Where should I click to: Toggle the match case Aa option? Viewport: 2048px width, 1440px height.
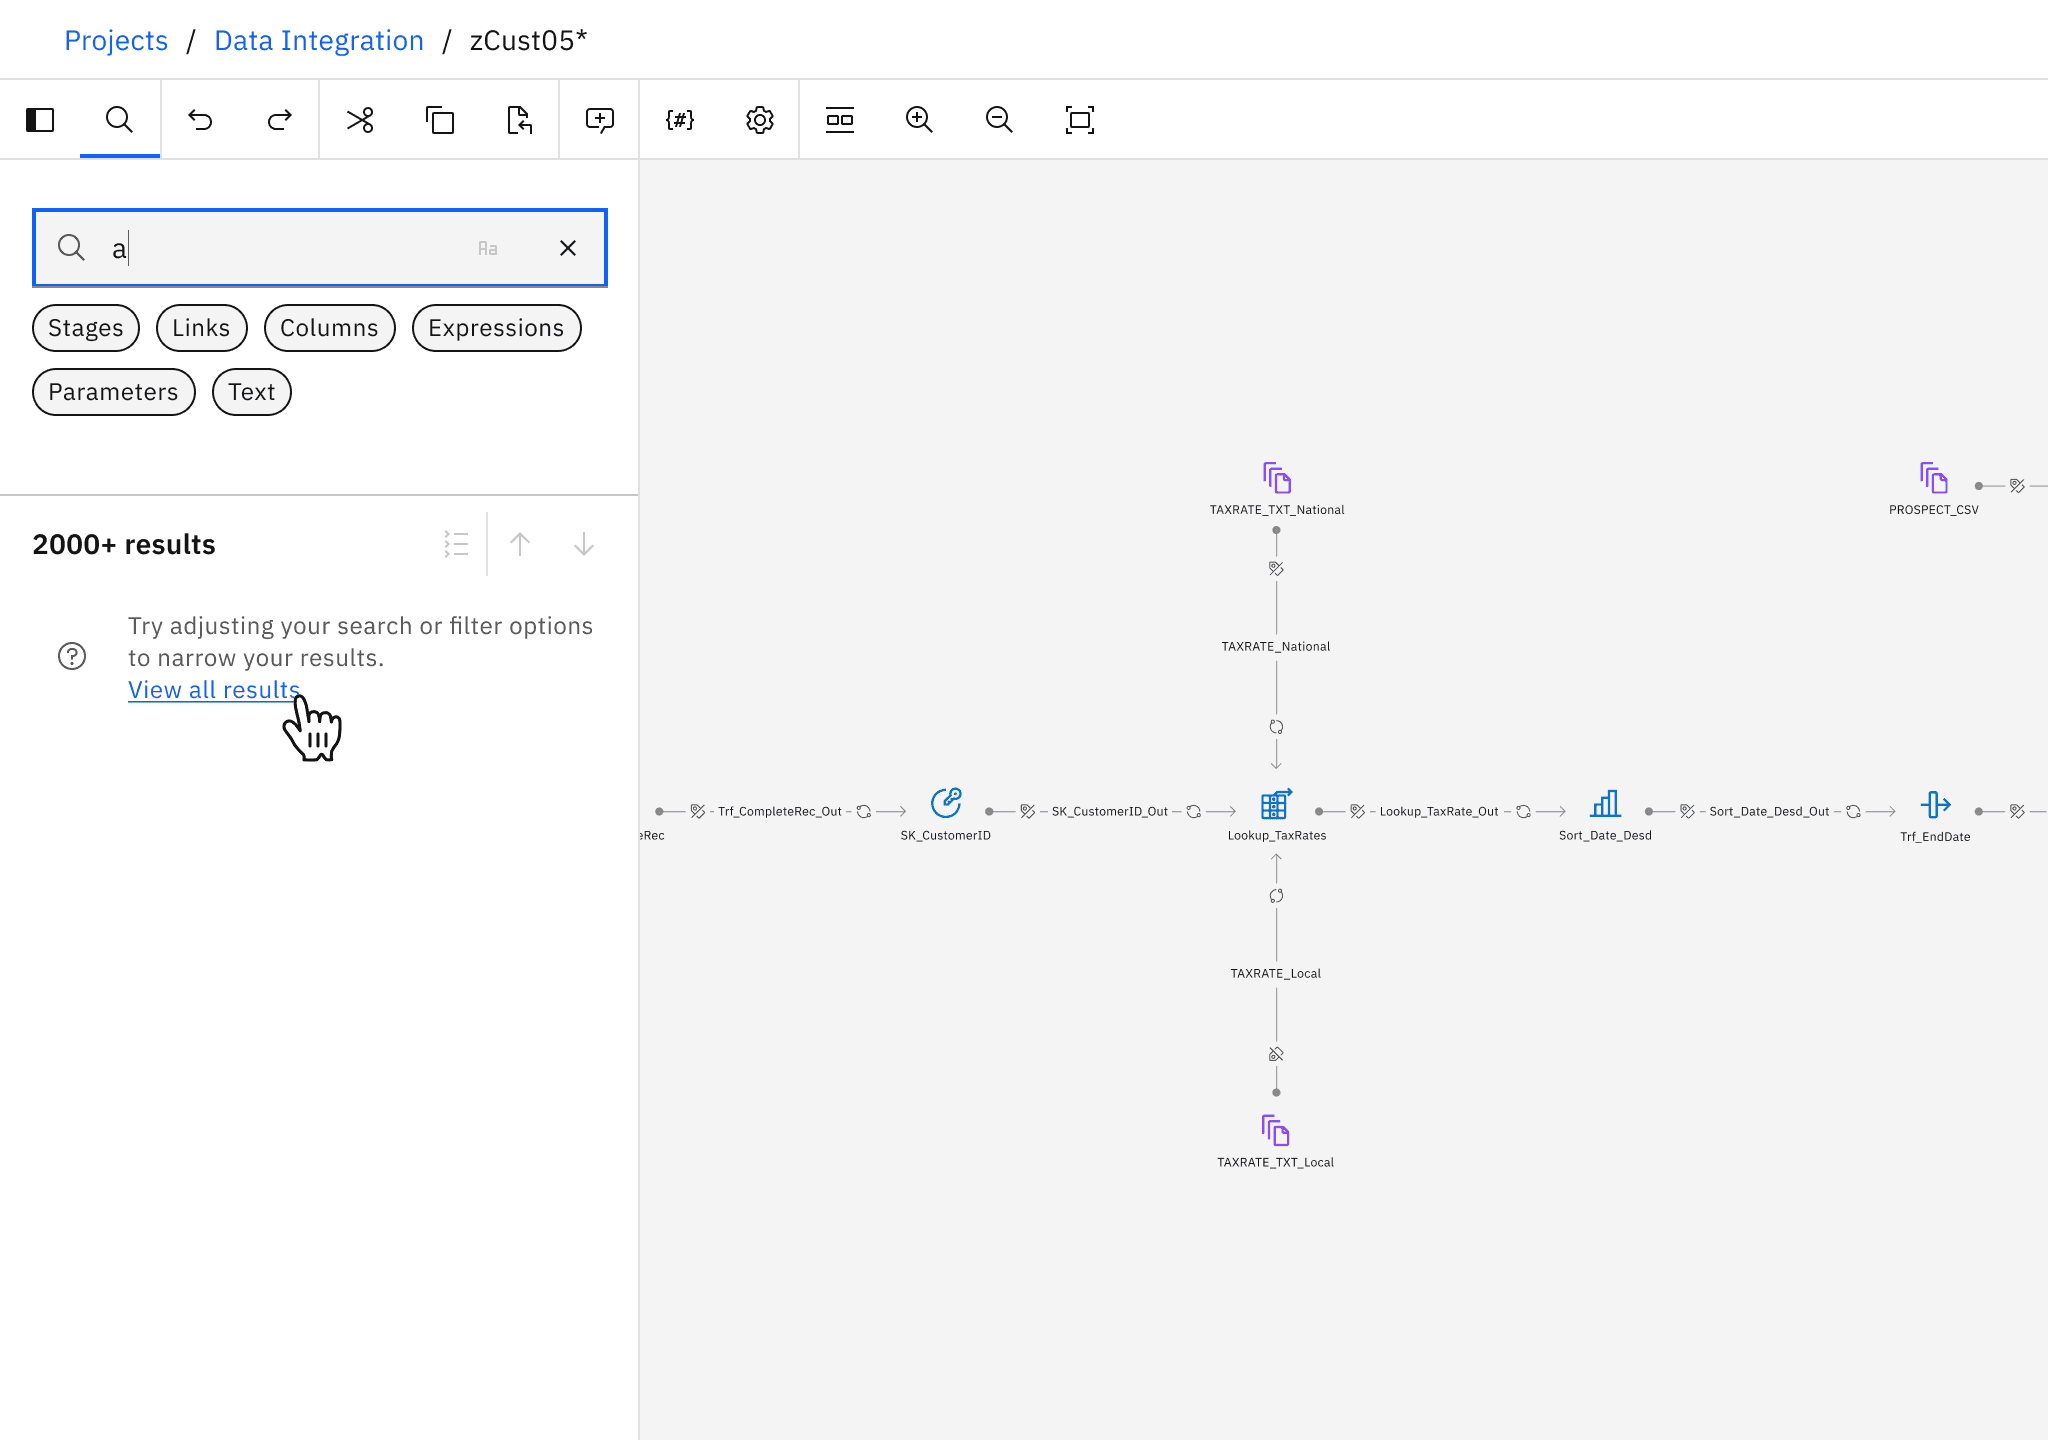click(488, 248)
